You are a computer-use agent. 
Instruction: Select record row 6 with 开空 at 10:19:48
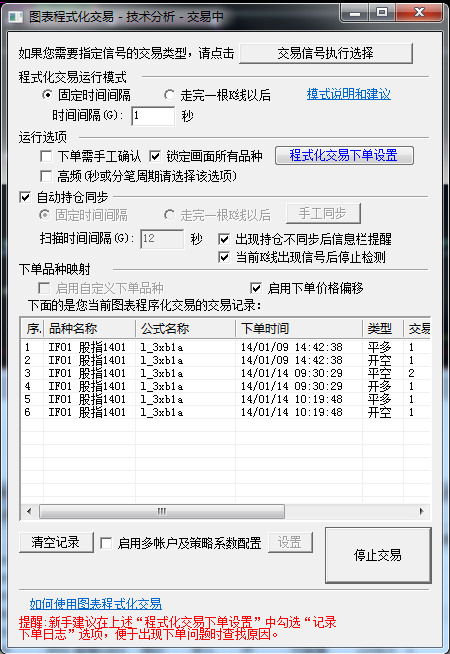pyautogui.click(x=225, y=412)
